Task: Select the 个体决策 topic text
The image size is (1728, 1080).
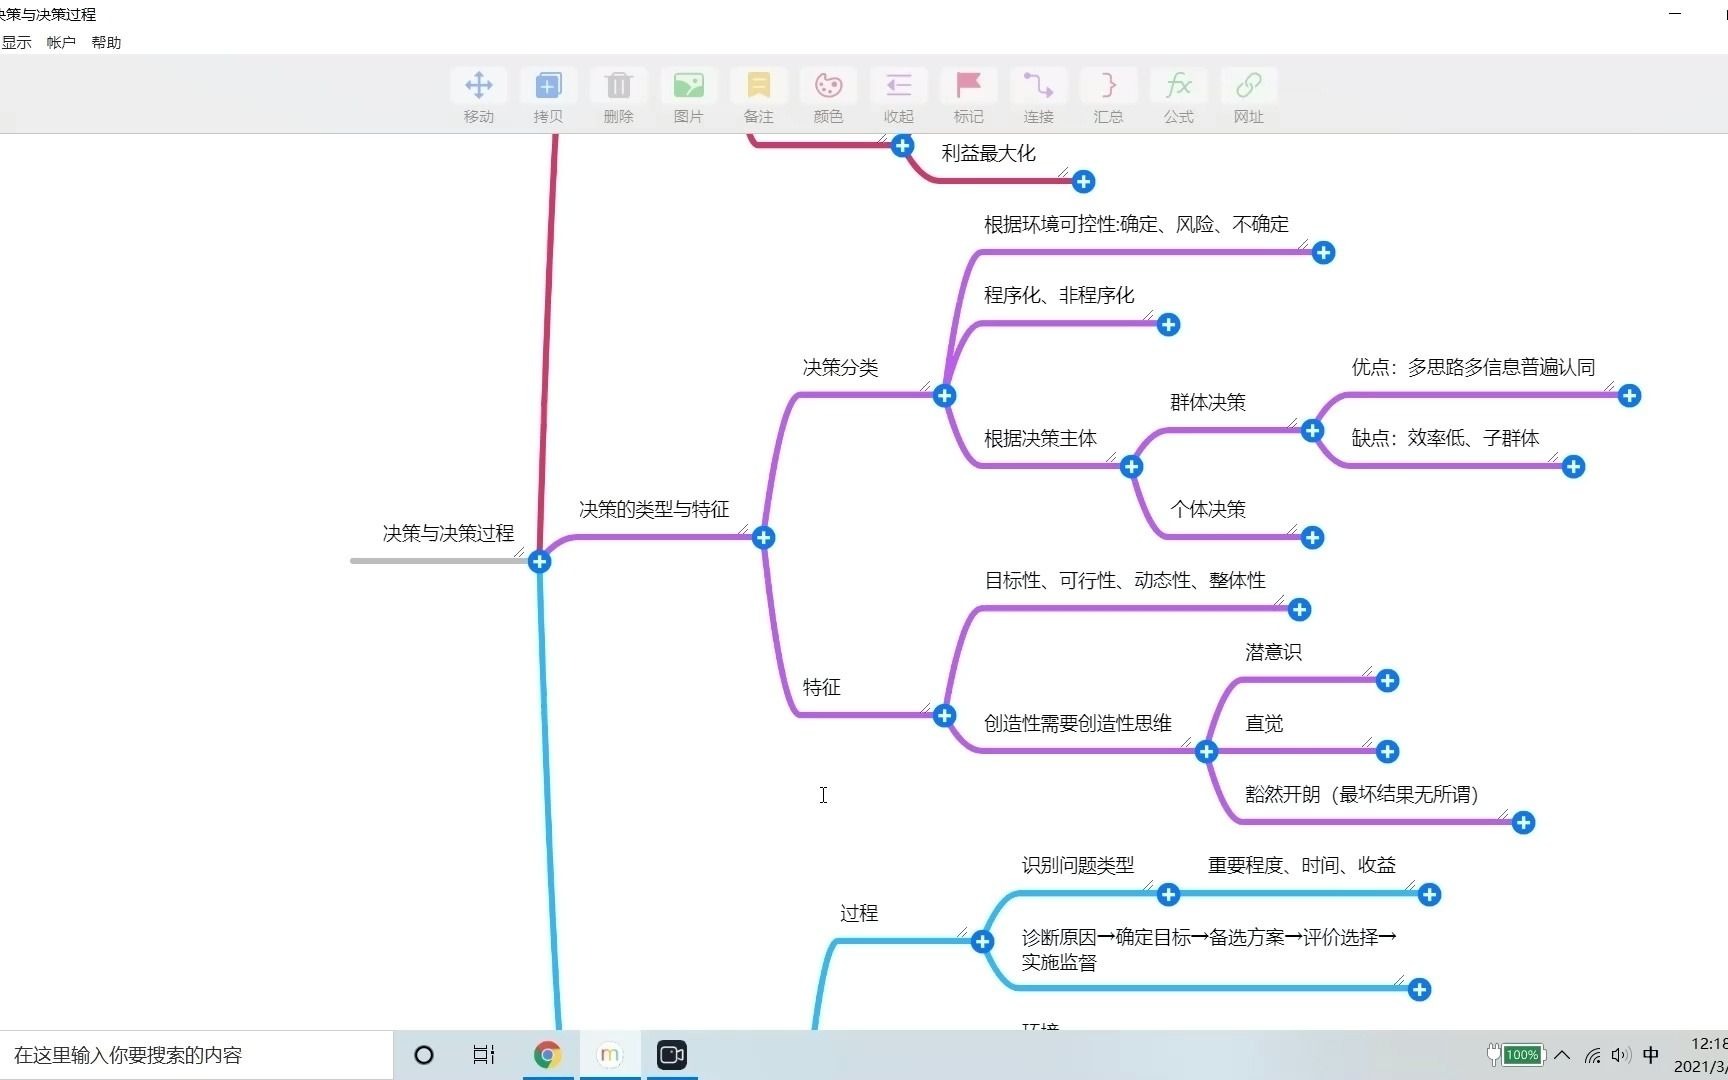Action: click(x=1208, y=510)
